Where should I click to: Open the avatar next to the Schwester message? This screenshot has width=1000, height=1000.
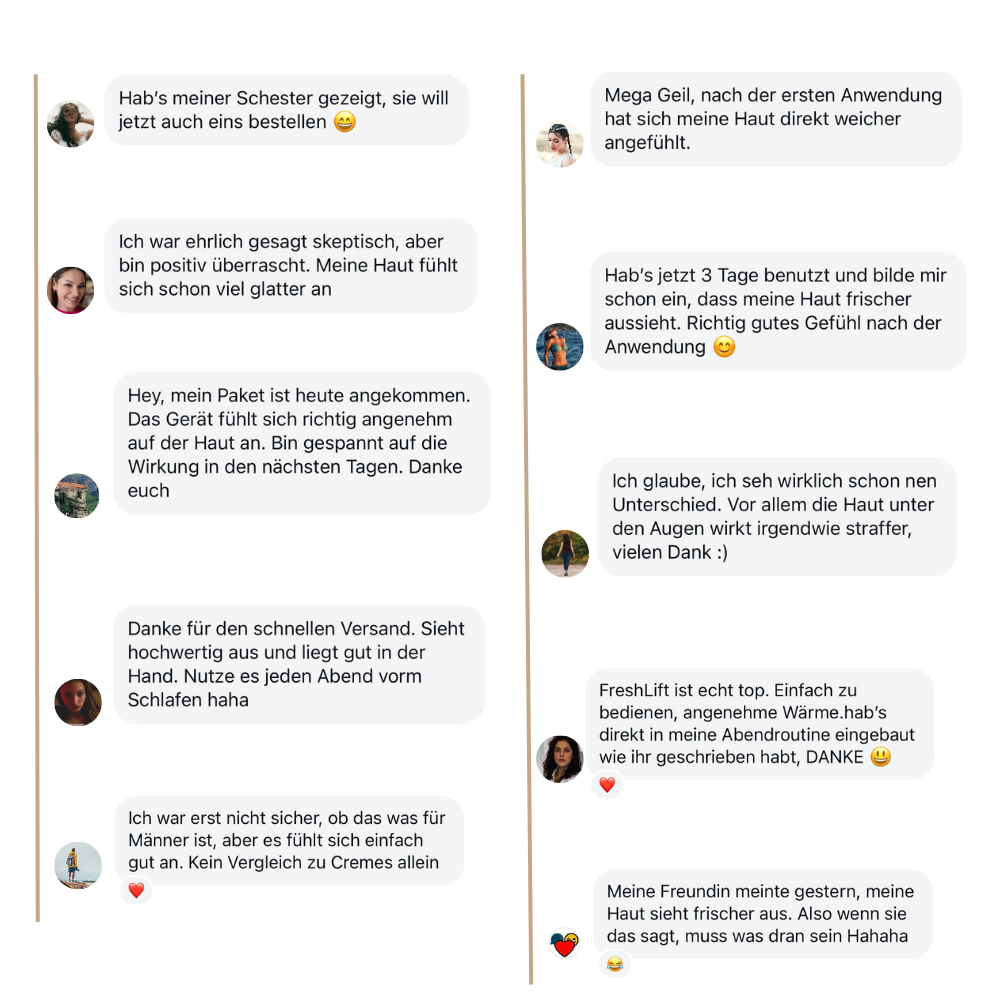click(x=71, y=124)
